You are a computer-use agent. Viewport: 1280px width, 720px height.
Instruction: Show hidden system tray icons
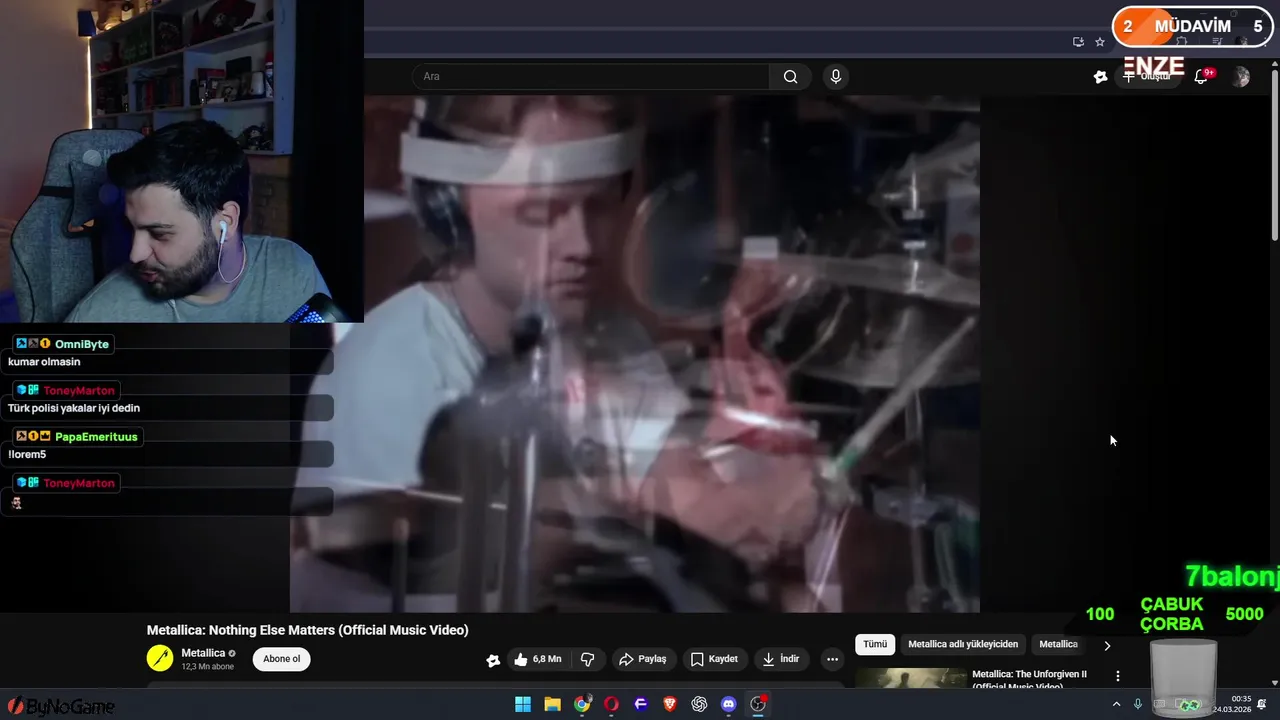1116,704
